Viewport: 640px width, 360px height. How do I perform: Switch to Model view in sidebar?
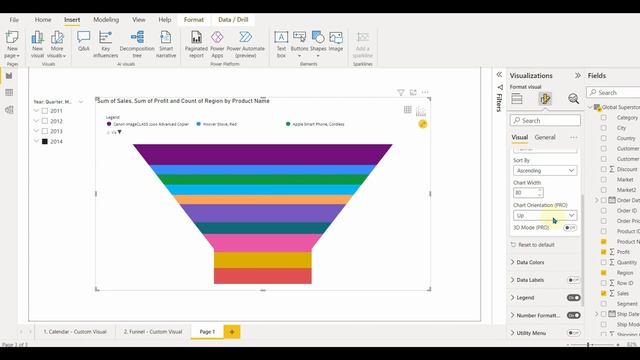[9, 110]
